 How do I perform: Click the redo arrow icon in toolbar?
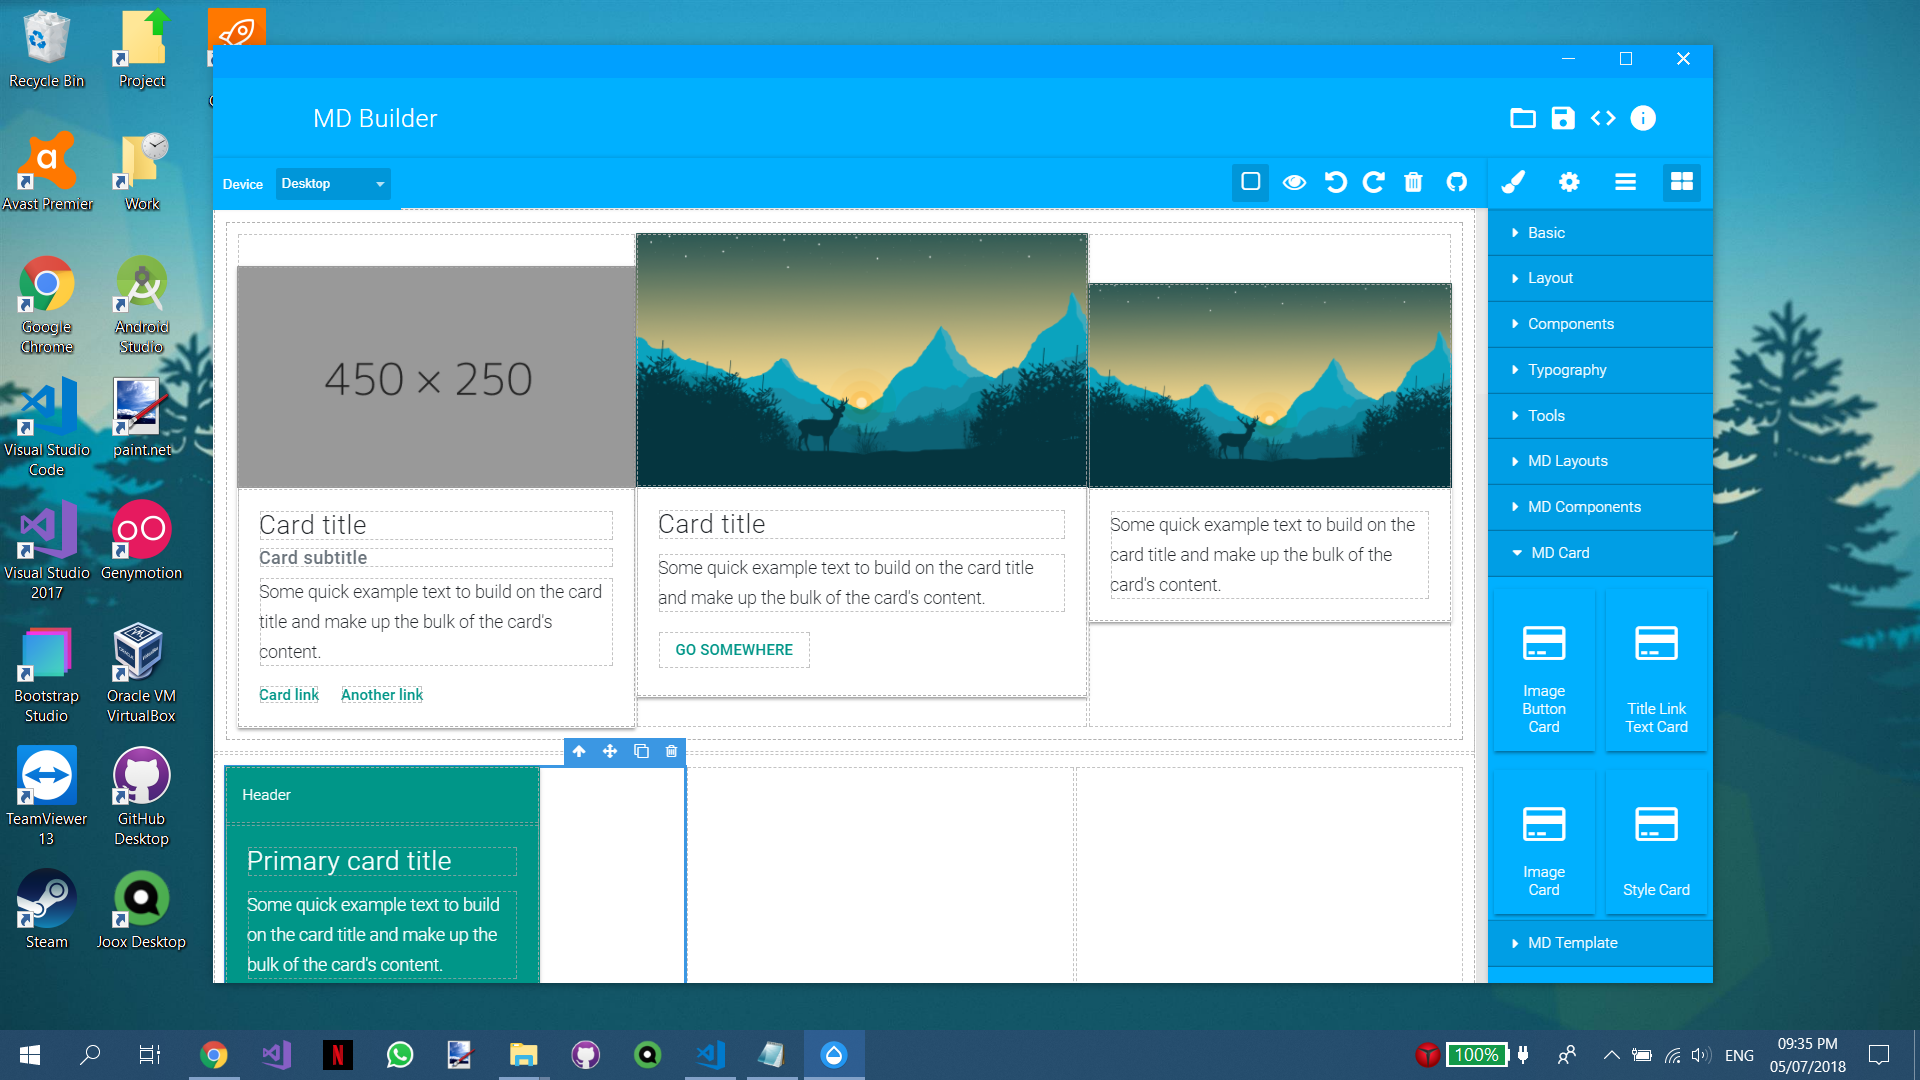pos(1373,182)
